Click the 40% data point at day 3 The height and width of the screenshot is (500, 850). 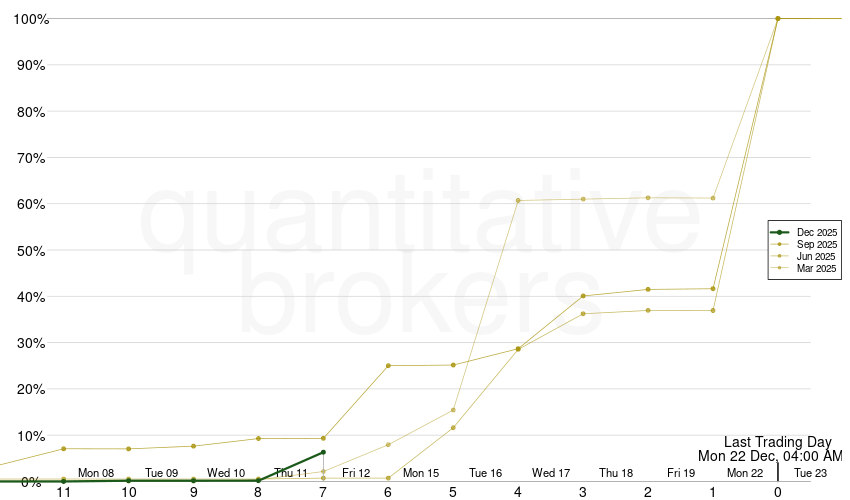coord(583,296)
